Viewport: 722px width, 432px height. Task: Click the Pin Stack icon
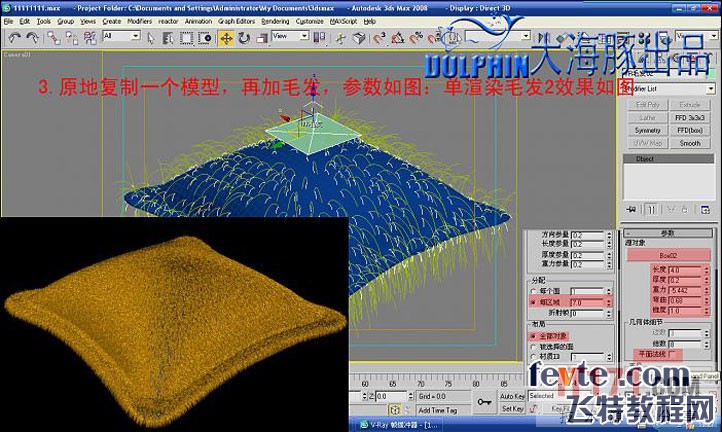pos(631,210)
